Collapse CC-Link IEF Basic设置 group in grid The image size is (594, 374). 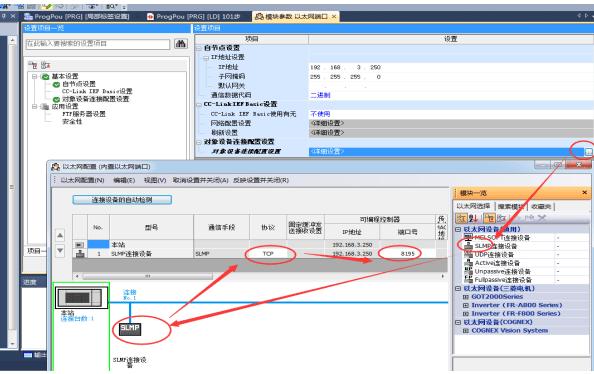click(x=199, y=104)
